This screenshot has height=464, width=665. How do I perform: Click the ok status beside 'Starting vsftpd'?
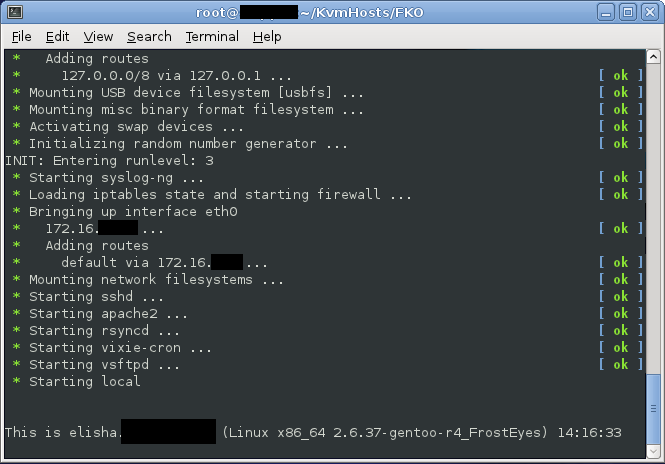tap(621, 364)
